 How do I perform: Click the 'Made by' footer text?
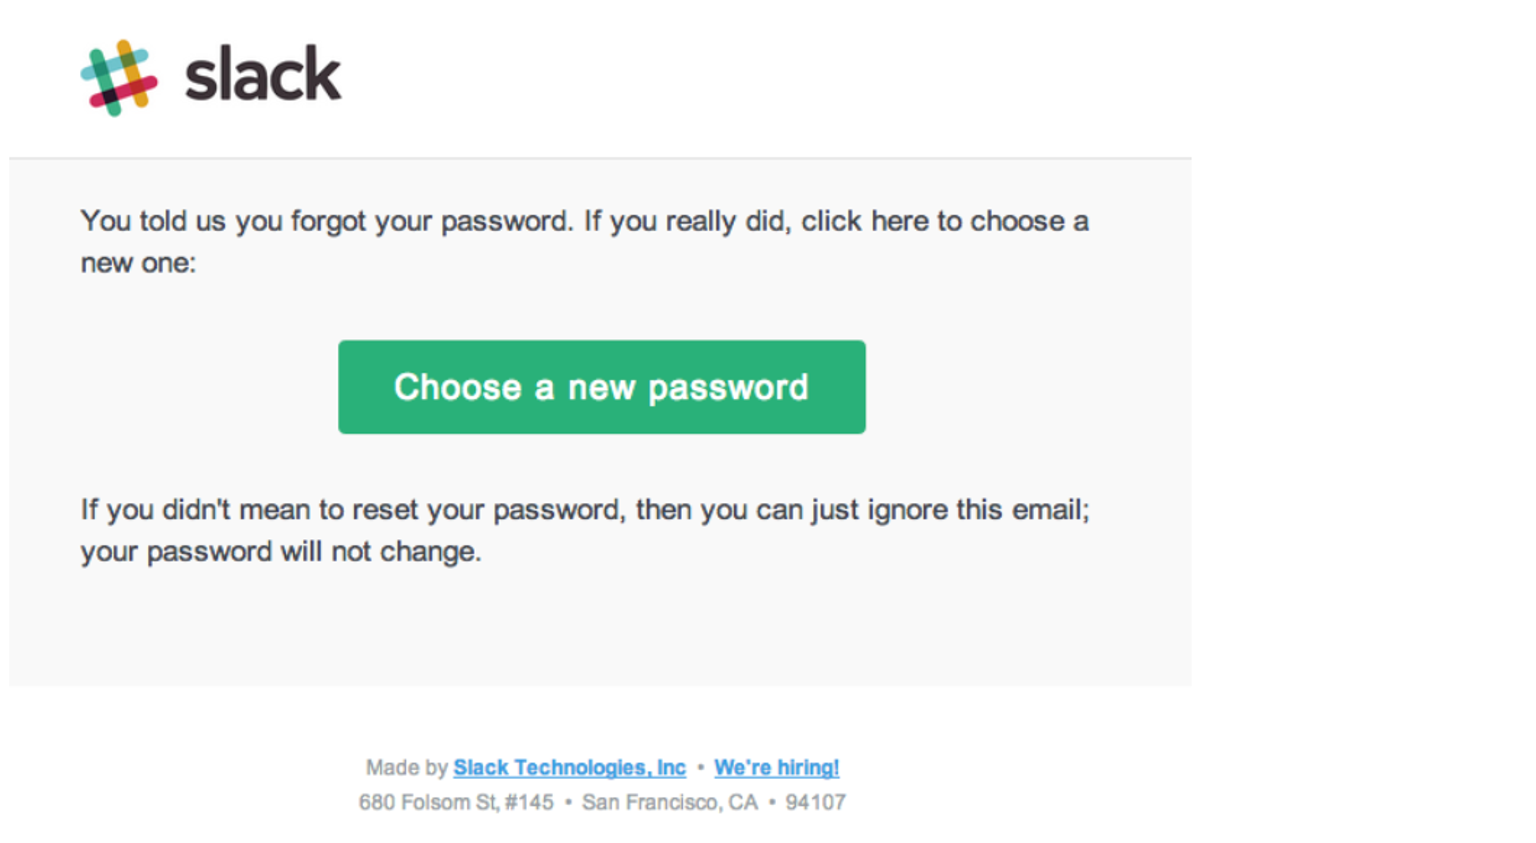(x=406, y=768)
